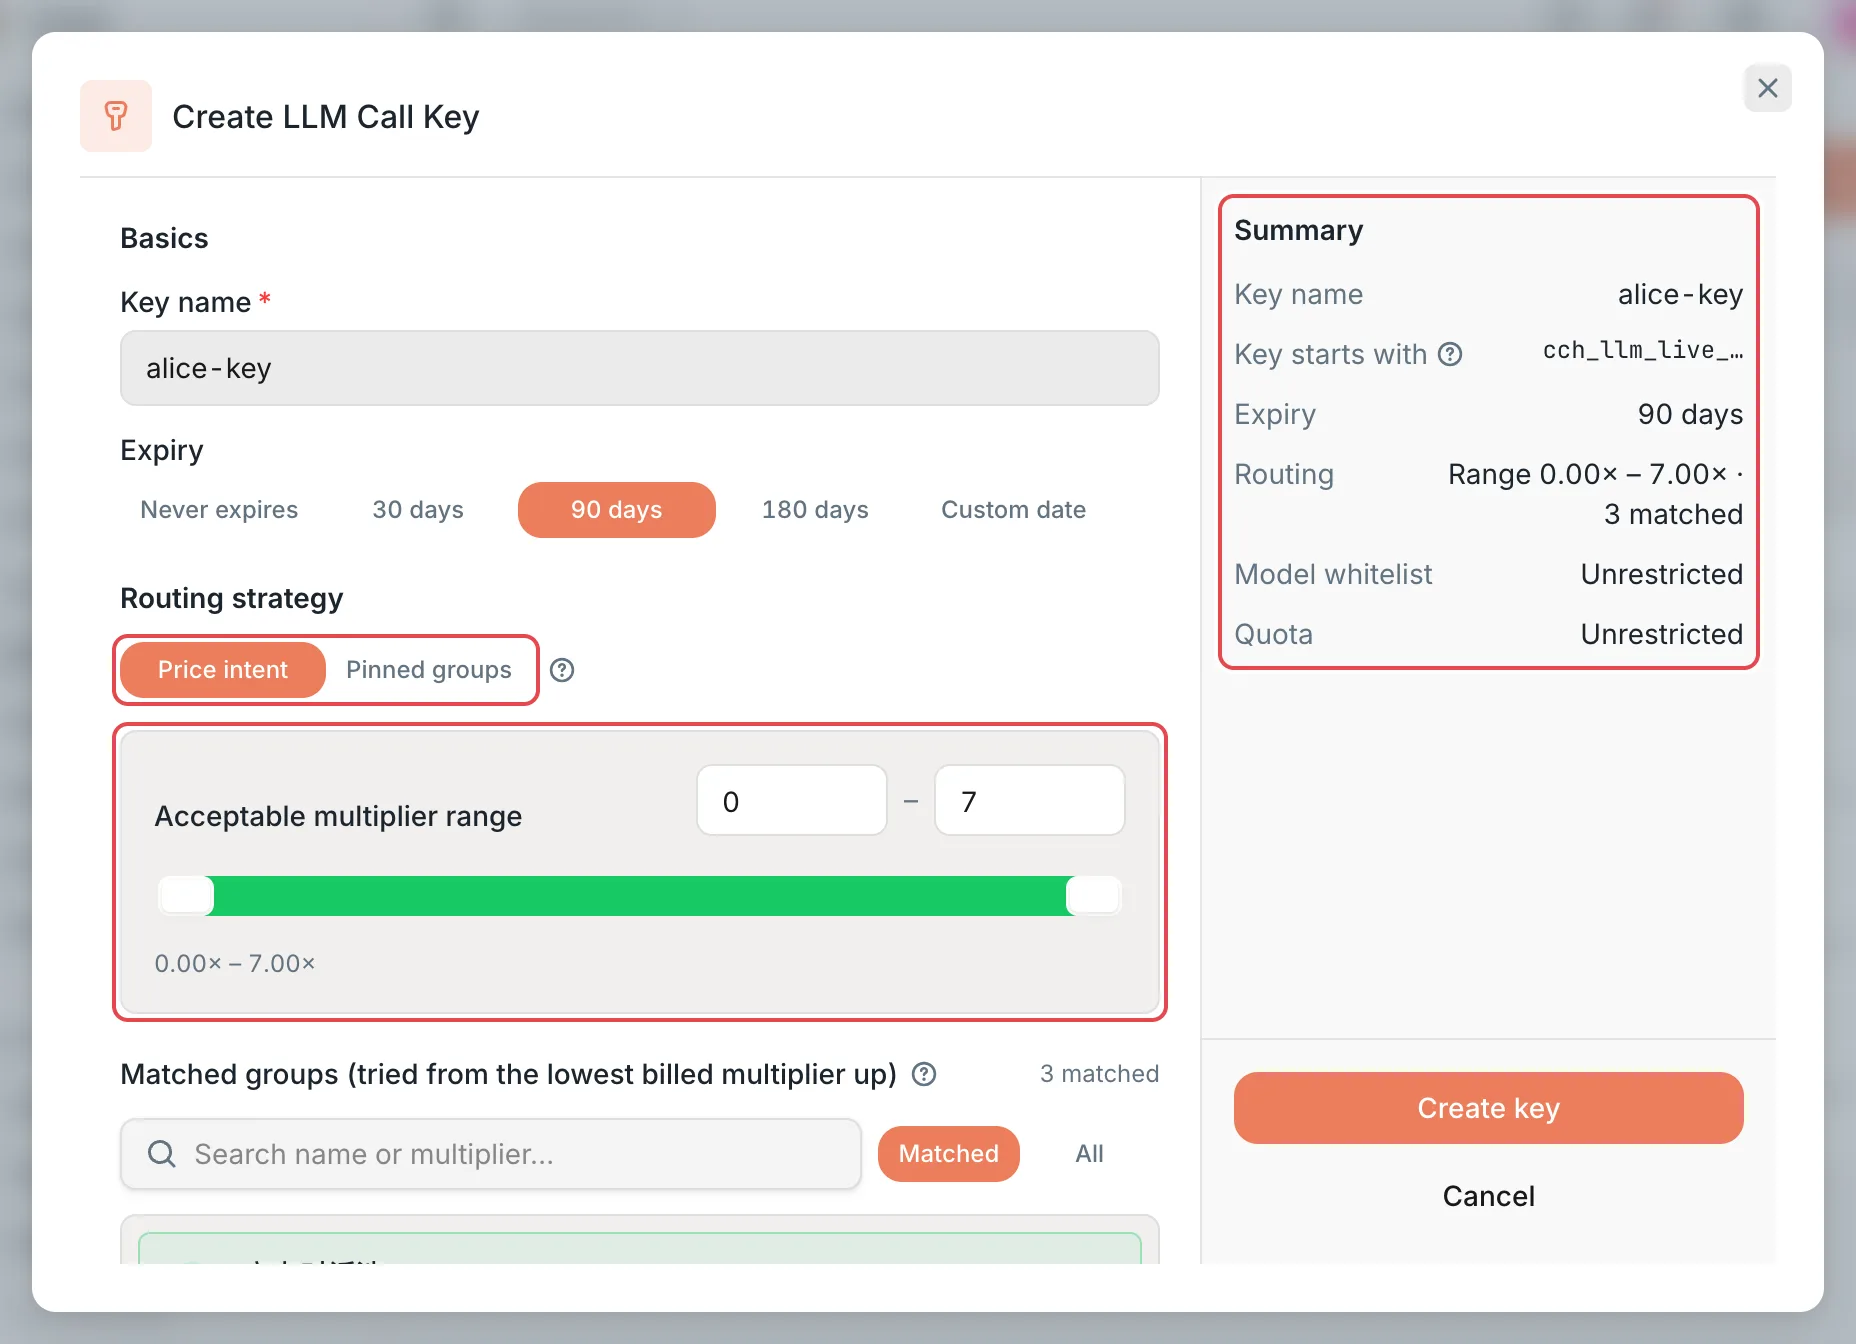This screenshot has width=1856, height=1344.
Task: Click the Key name input field
Action: [x=640, y=368]
